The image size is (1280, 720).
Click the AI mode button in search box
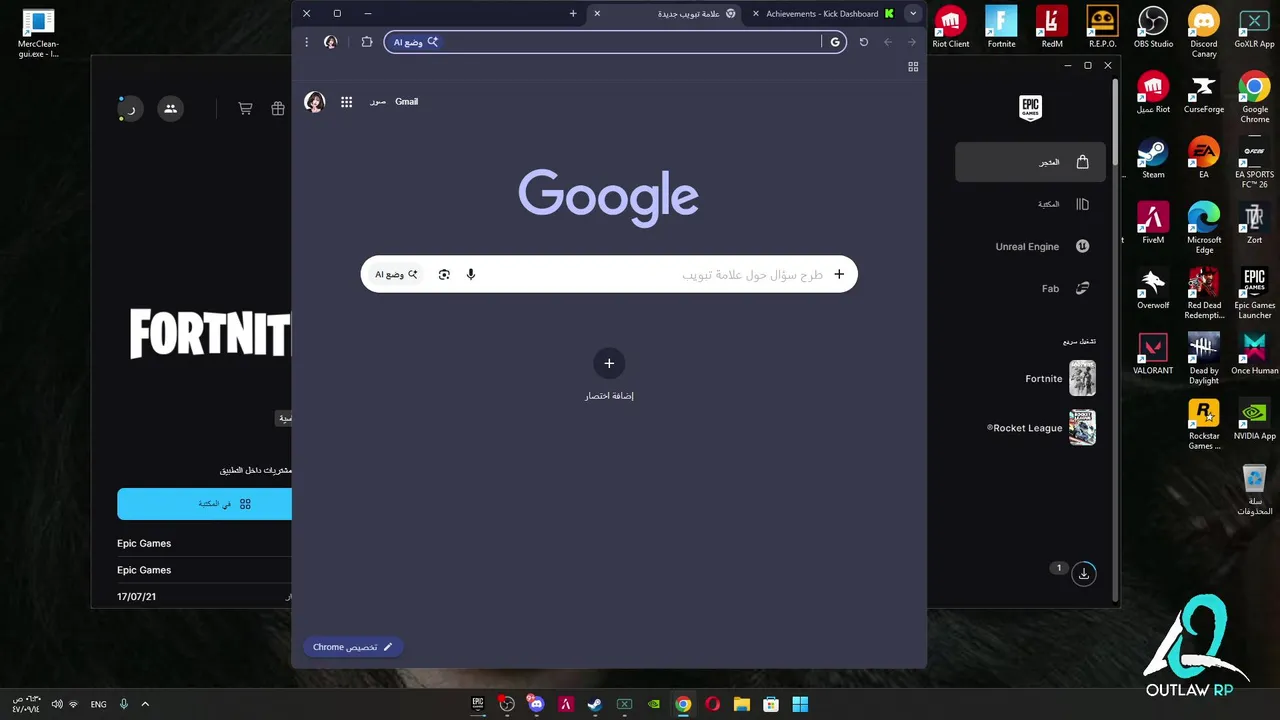[x=396, y=274]
